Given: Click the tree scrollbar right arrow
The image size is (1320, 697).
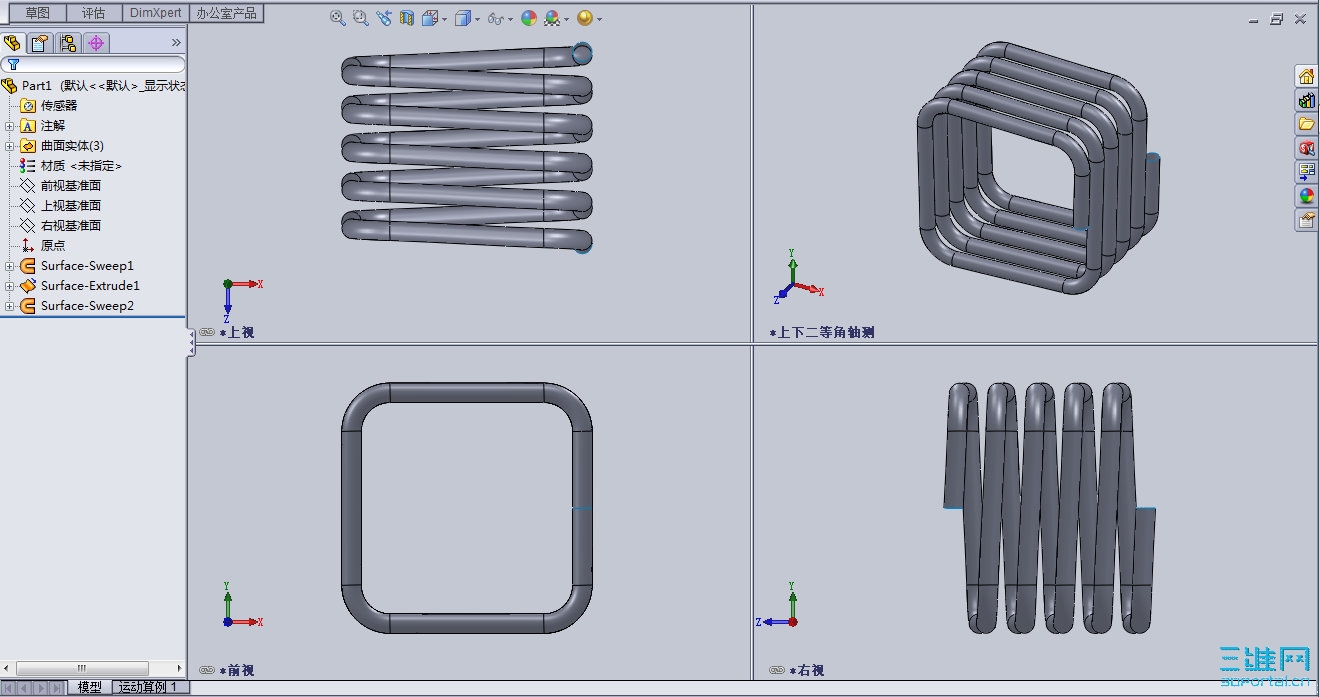Looking at the screenshot, I should 179,668.
